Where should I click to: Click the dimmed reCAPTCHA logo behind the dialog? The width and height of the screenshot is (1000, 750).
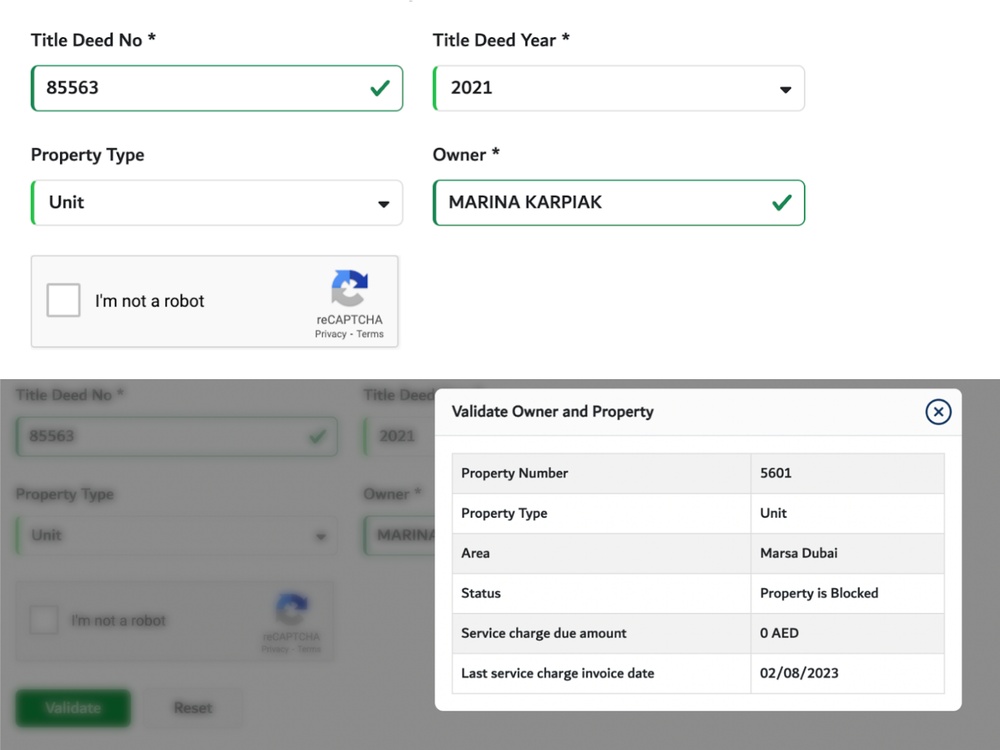[291, 609]
